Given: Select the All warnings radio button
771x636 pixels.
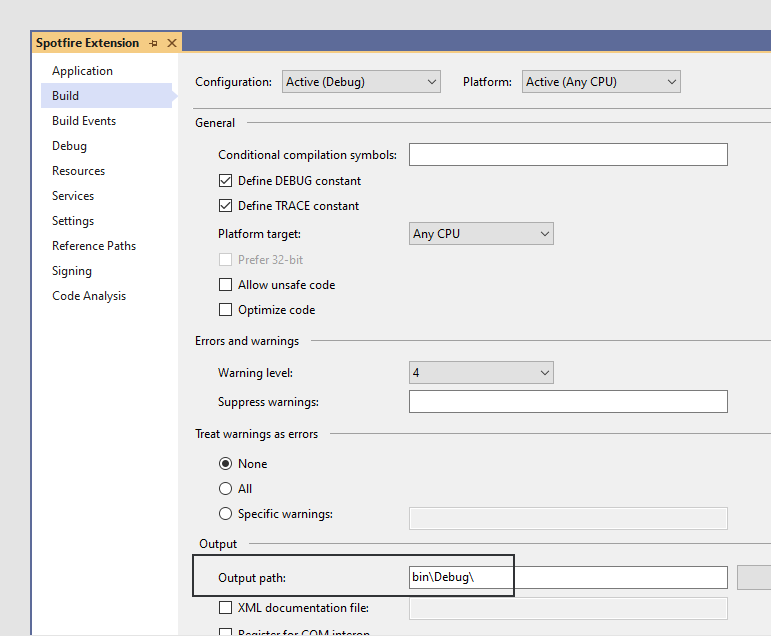Looking at the screenshot, I should coord(226,489).
